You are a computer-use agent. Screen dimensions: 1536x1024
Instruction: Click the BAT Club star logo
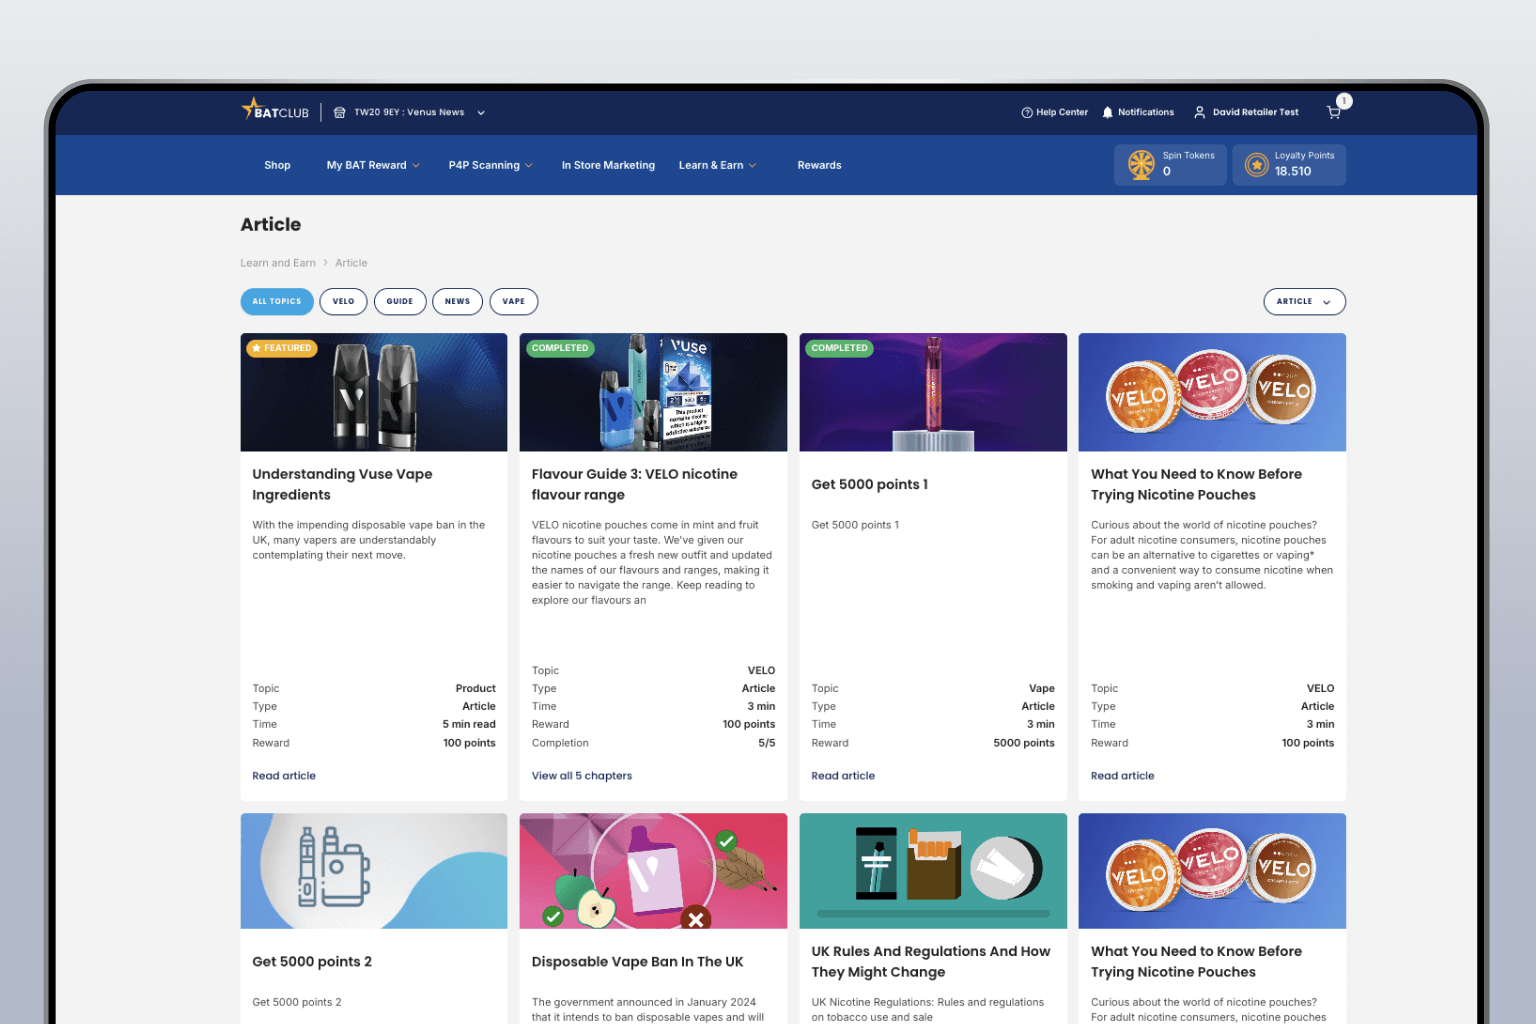275,110
